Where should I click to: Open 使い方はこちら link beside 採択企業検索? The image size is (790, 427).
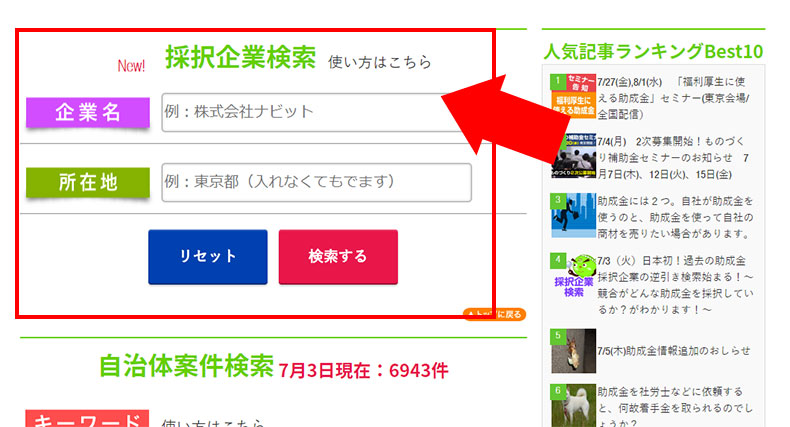point(379,62)
